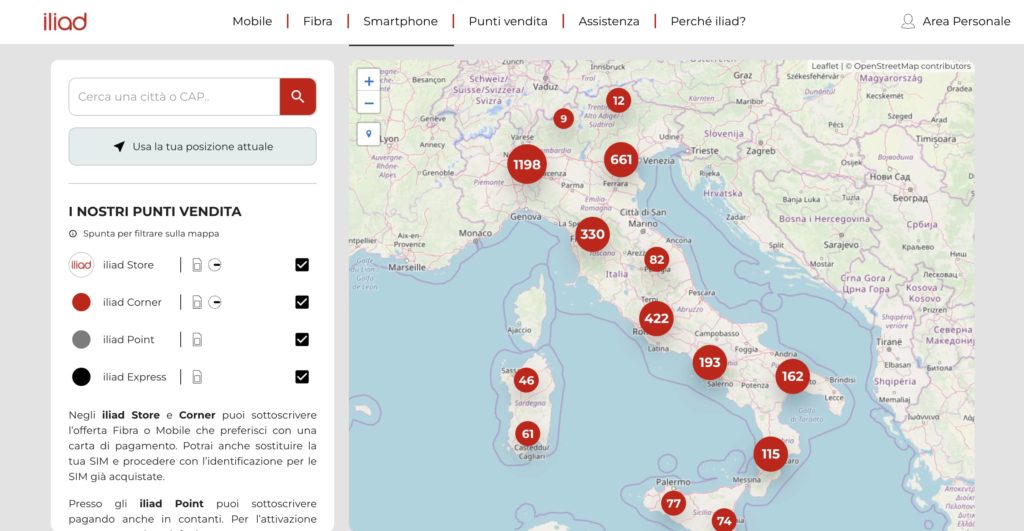Open the 330 stores cluster marker
The height and width of the screenshot is (531, 1024).
point(592,234)
